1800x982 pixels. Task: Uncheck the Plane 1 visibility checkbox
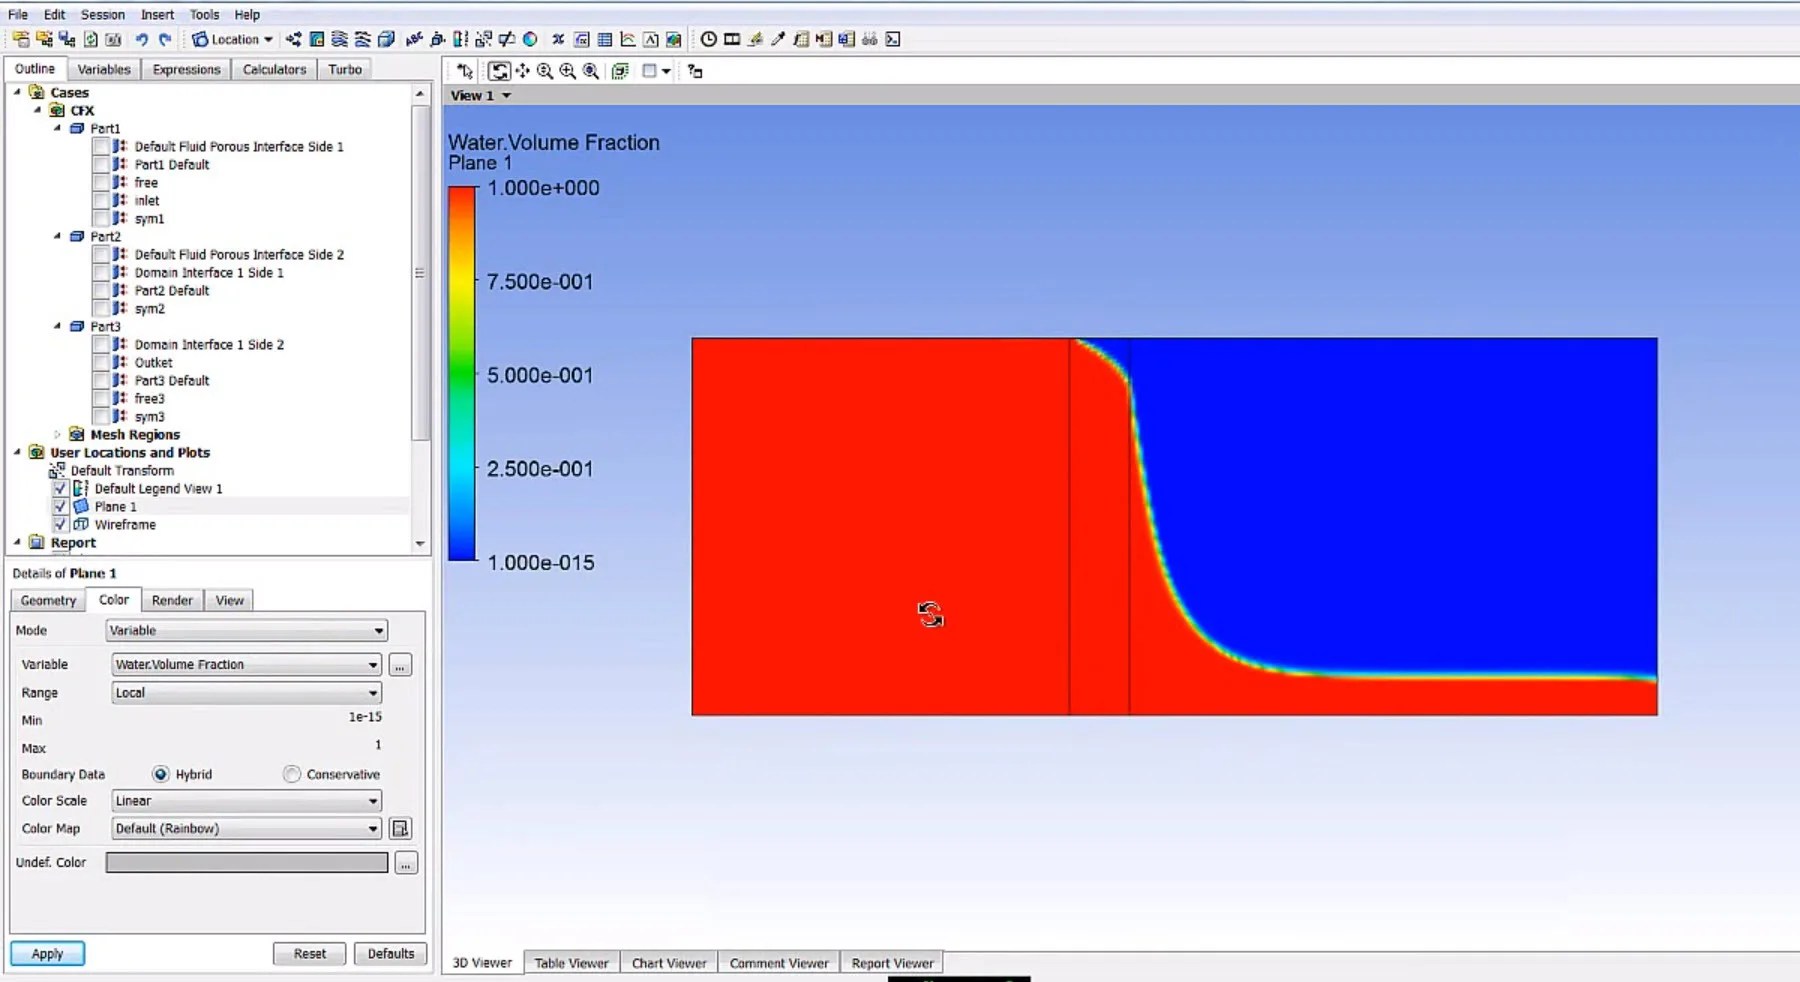coord(60,506)
